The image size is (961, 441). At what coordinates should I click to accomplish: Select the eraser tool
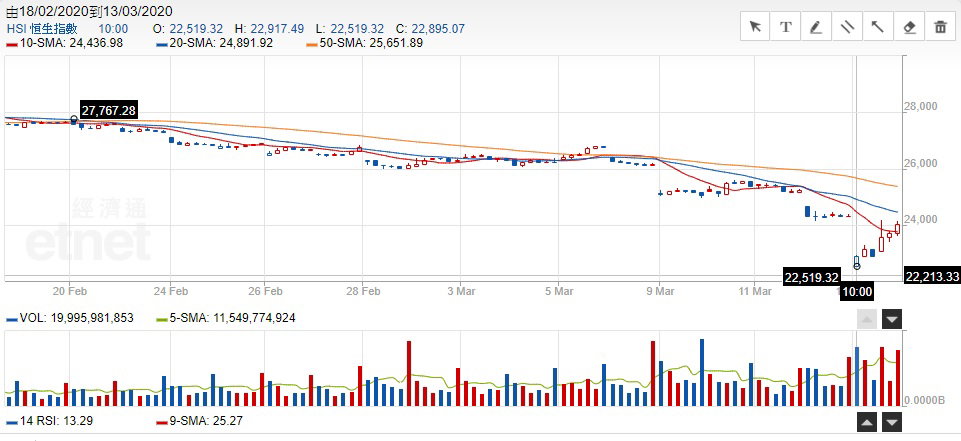(x=909, y=26)
